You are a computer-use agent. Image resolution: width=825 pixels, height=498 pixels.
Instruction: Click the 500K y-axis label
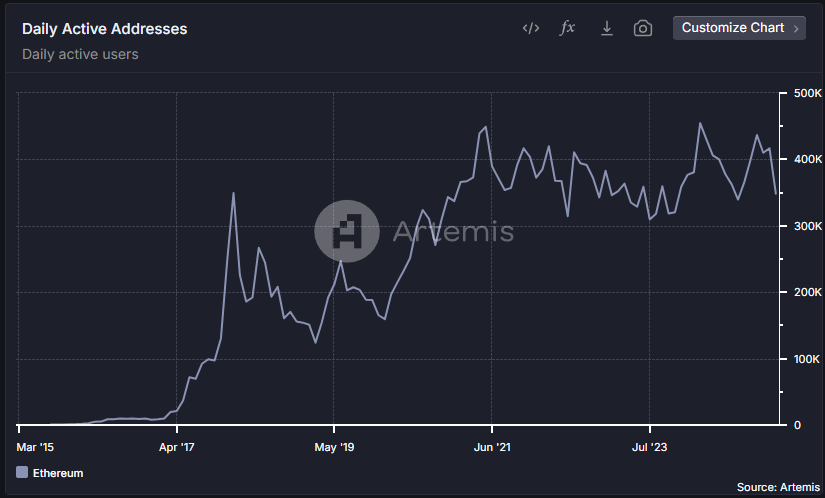(806, 94)
